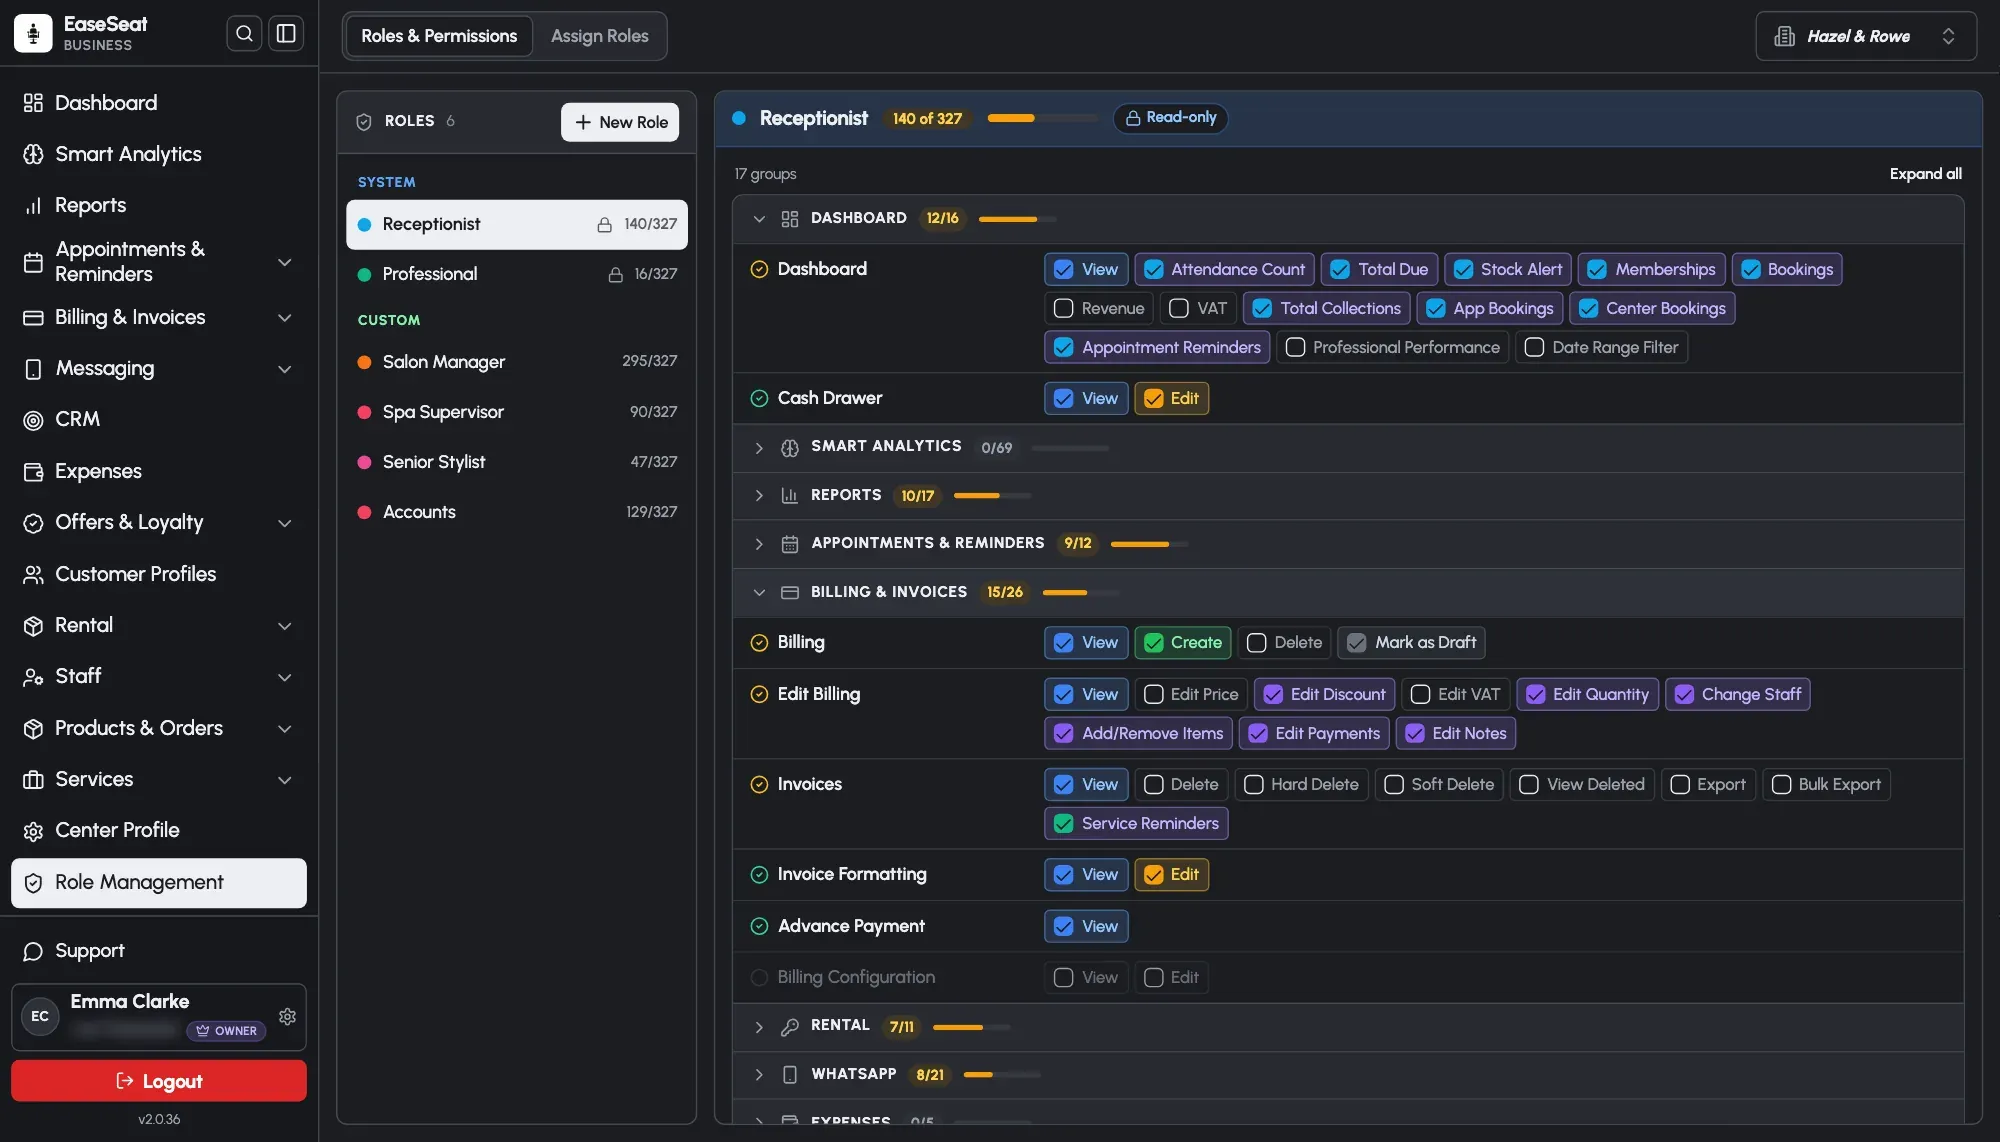Toggle the Hard Delete invoices checkbox
The height and width of the screenshot is (1142, 2000).
1253,784
